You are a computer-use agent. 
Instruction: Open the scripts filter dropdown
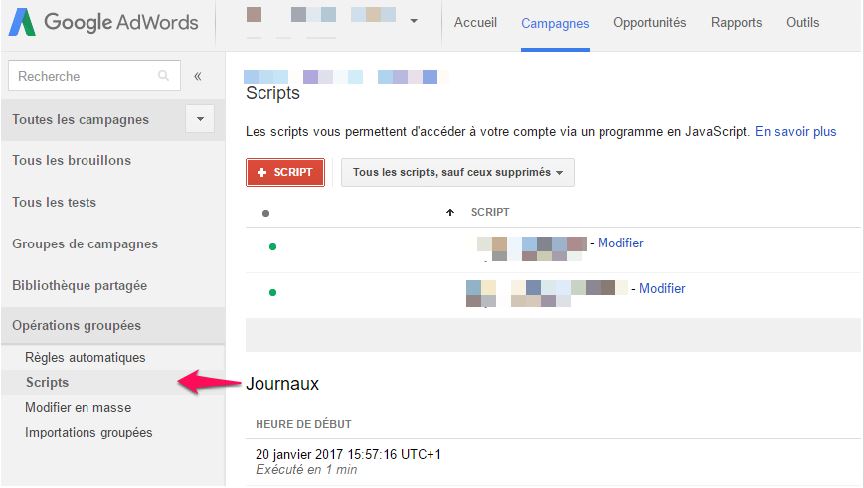pyautogui.click(x=457, y=172)
